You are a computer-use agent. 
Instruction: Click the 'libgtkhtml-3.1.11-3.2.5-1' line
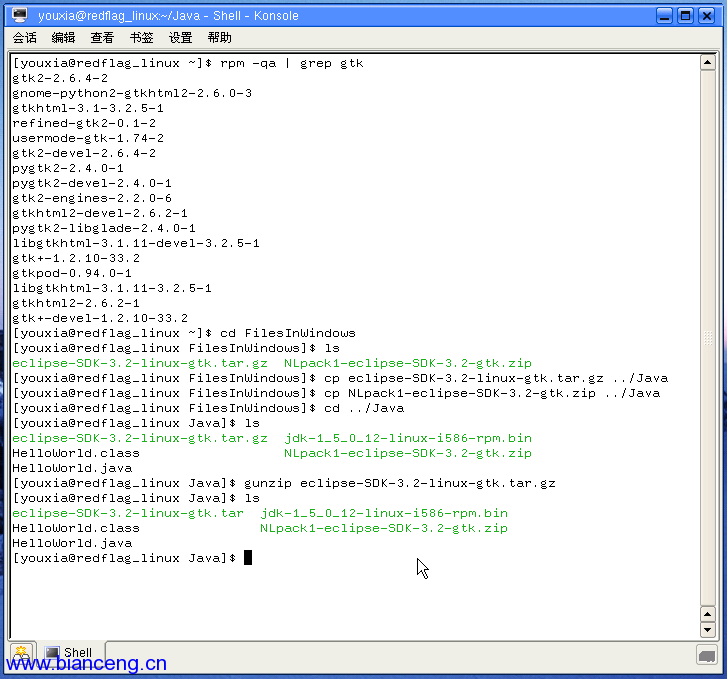click(112, 288)
